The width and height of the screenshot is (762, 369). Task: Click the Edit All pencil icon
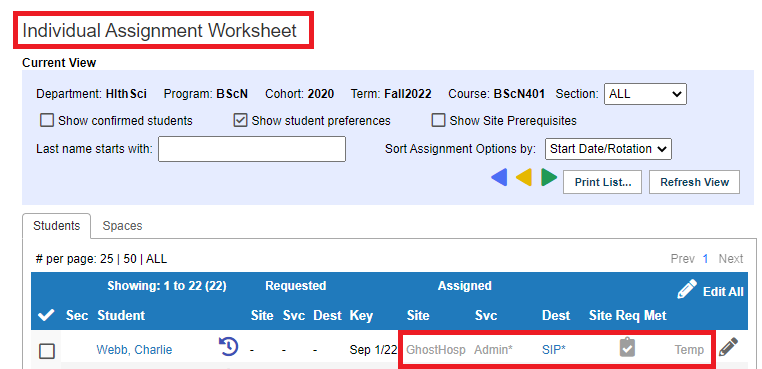pos(687,290)
